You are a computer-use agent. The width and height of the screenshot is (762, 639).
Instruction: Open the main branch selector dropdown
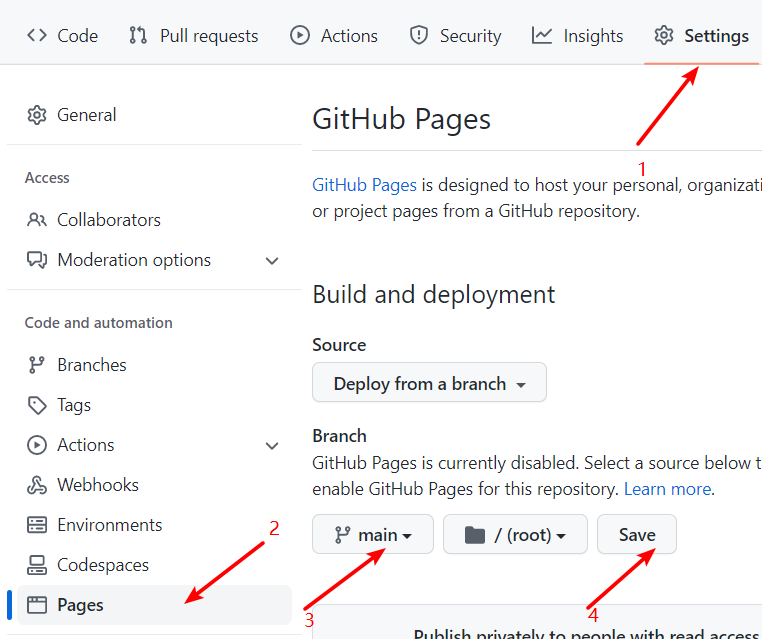coord(372,535)
